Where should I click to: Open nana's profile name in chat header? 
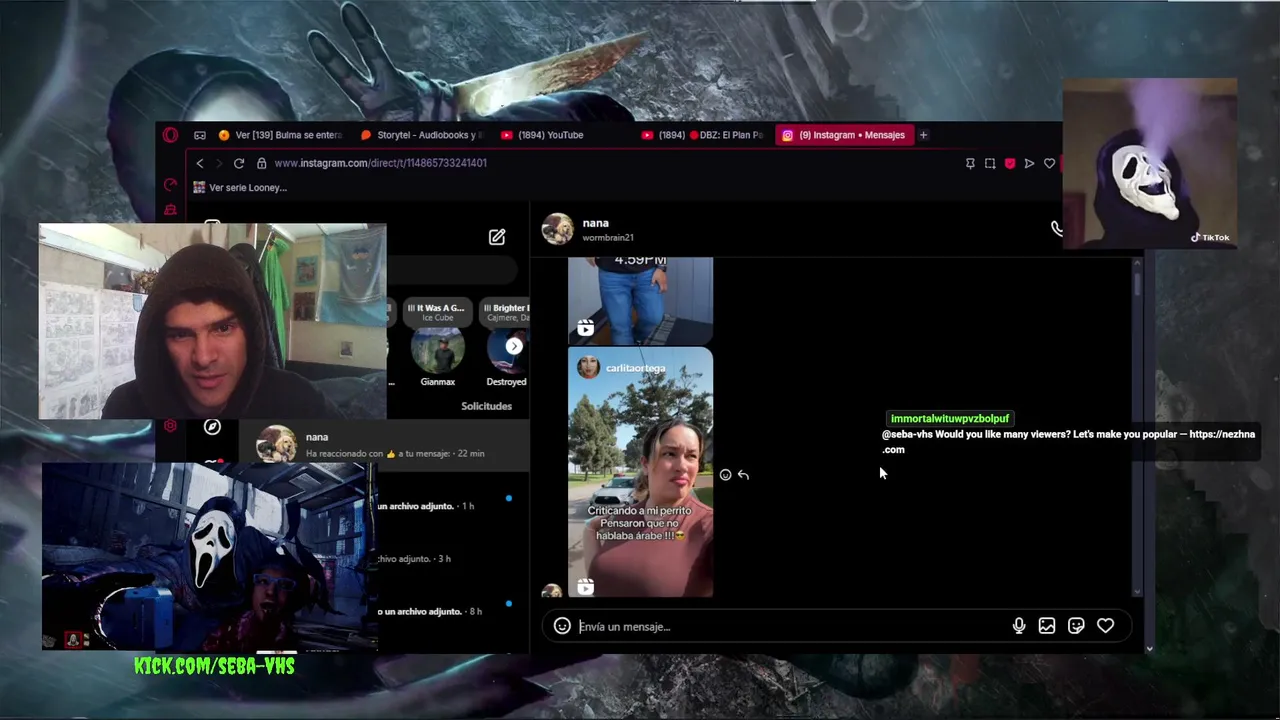click(x=595, y=223)
